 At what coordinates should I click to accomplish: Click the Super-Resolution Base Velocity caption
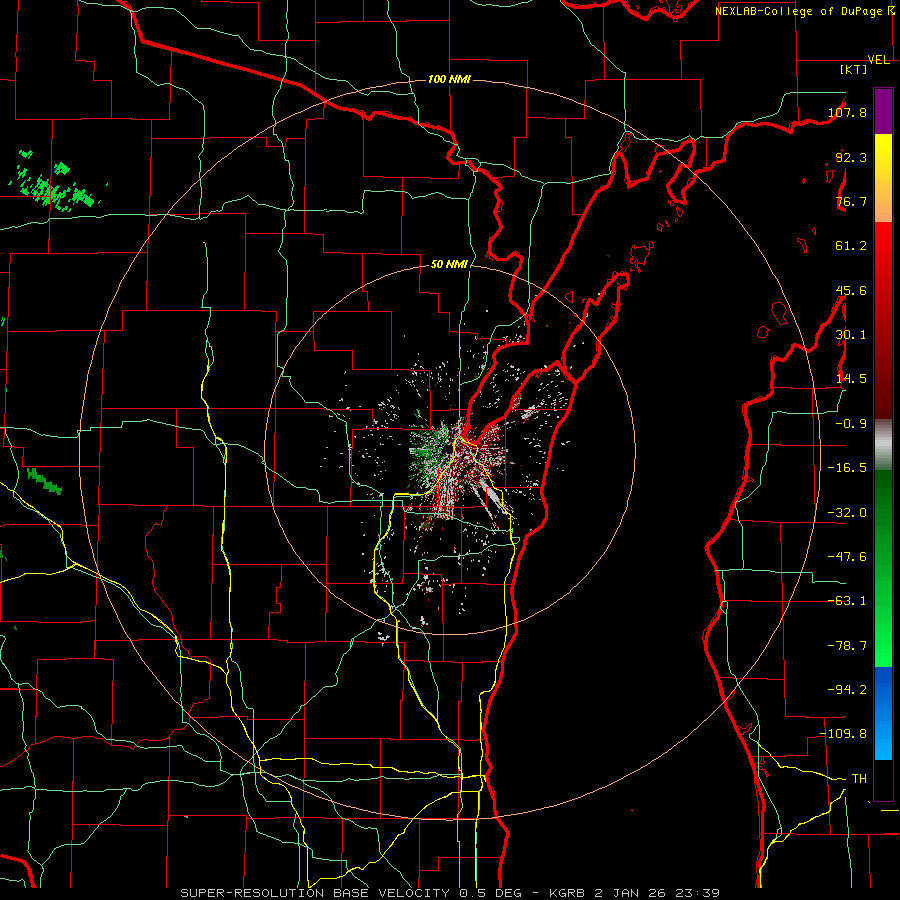click(449, 893)
